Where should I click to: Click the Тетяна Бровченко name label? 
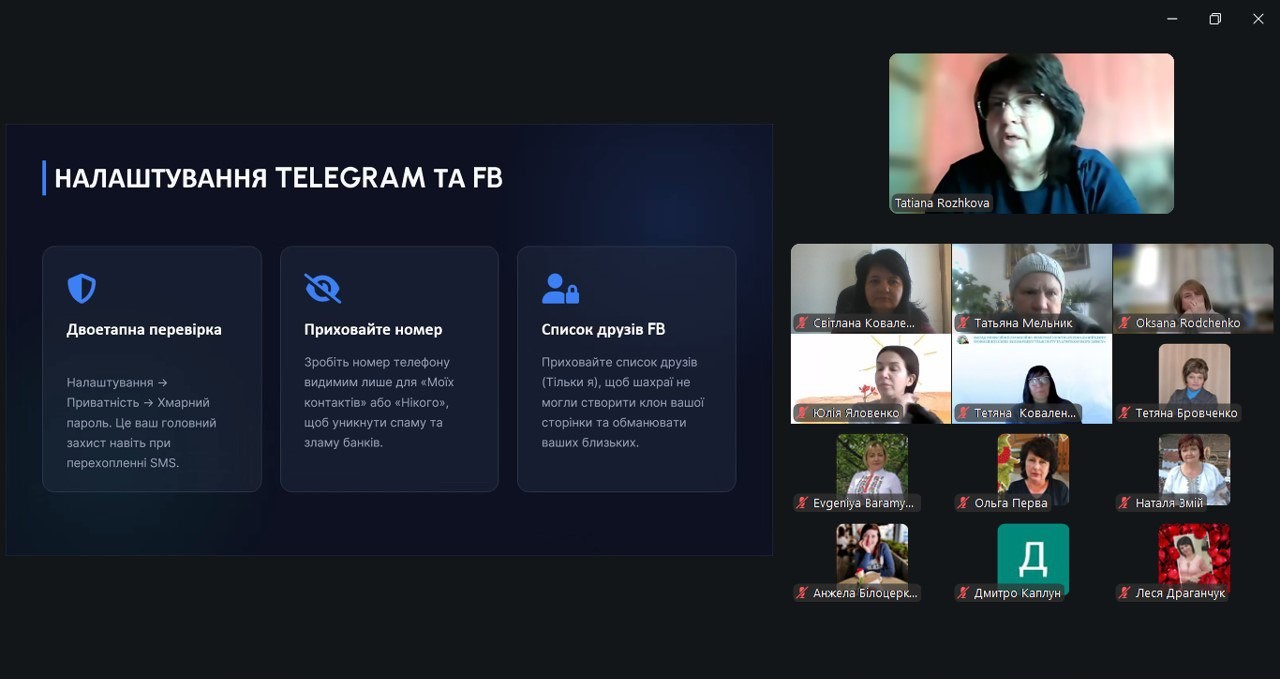point(1186,413)
